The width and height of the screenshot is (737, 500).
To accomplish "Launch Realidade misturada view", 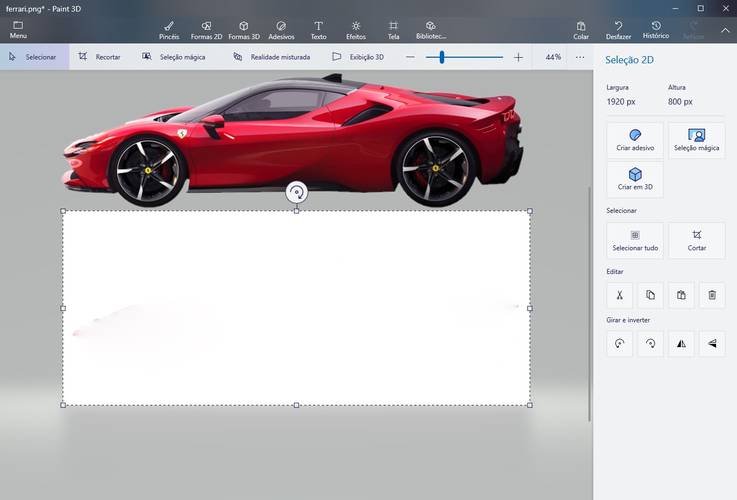I will pyautogui.click(x=272, y=57).
